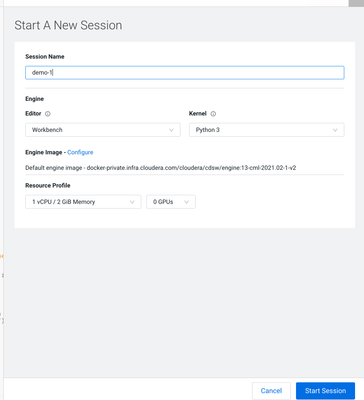The height and width of the screenshot is (400, 364).
Task: Click the scrollbar thumb in top right corner
Action: 356,3
